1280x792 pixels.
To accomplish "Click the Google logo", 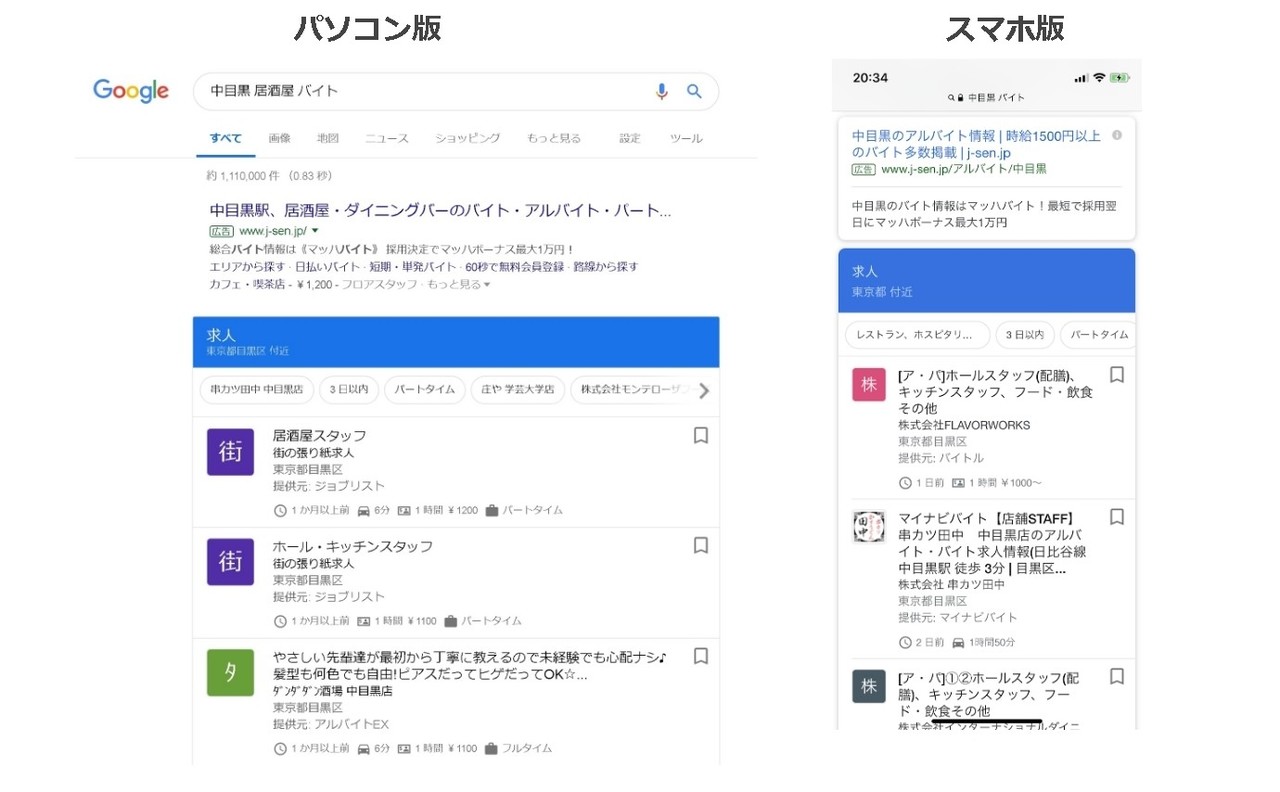I will point(131,91).
